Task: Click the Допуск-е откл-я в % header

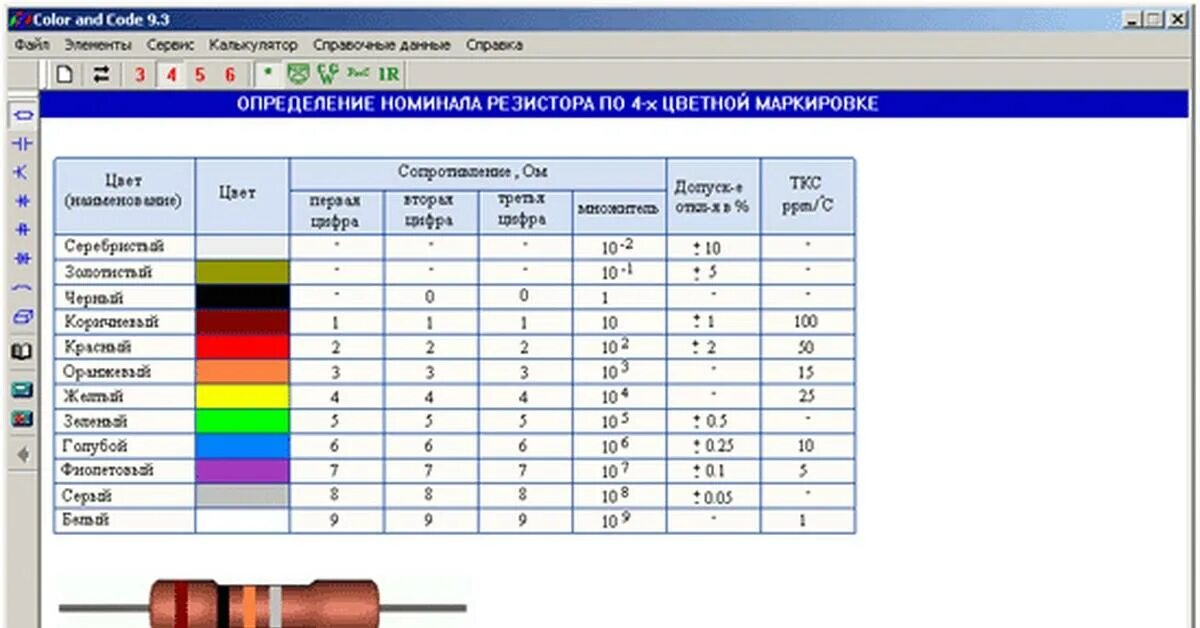Action: (713, 195)
